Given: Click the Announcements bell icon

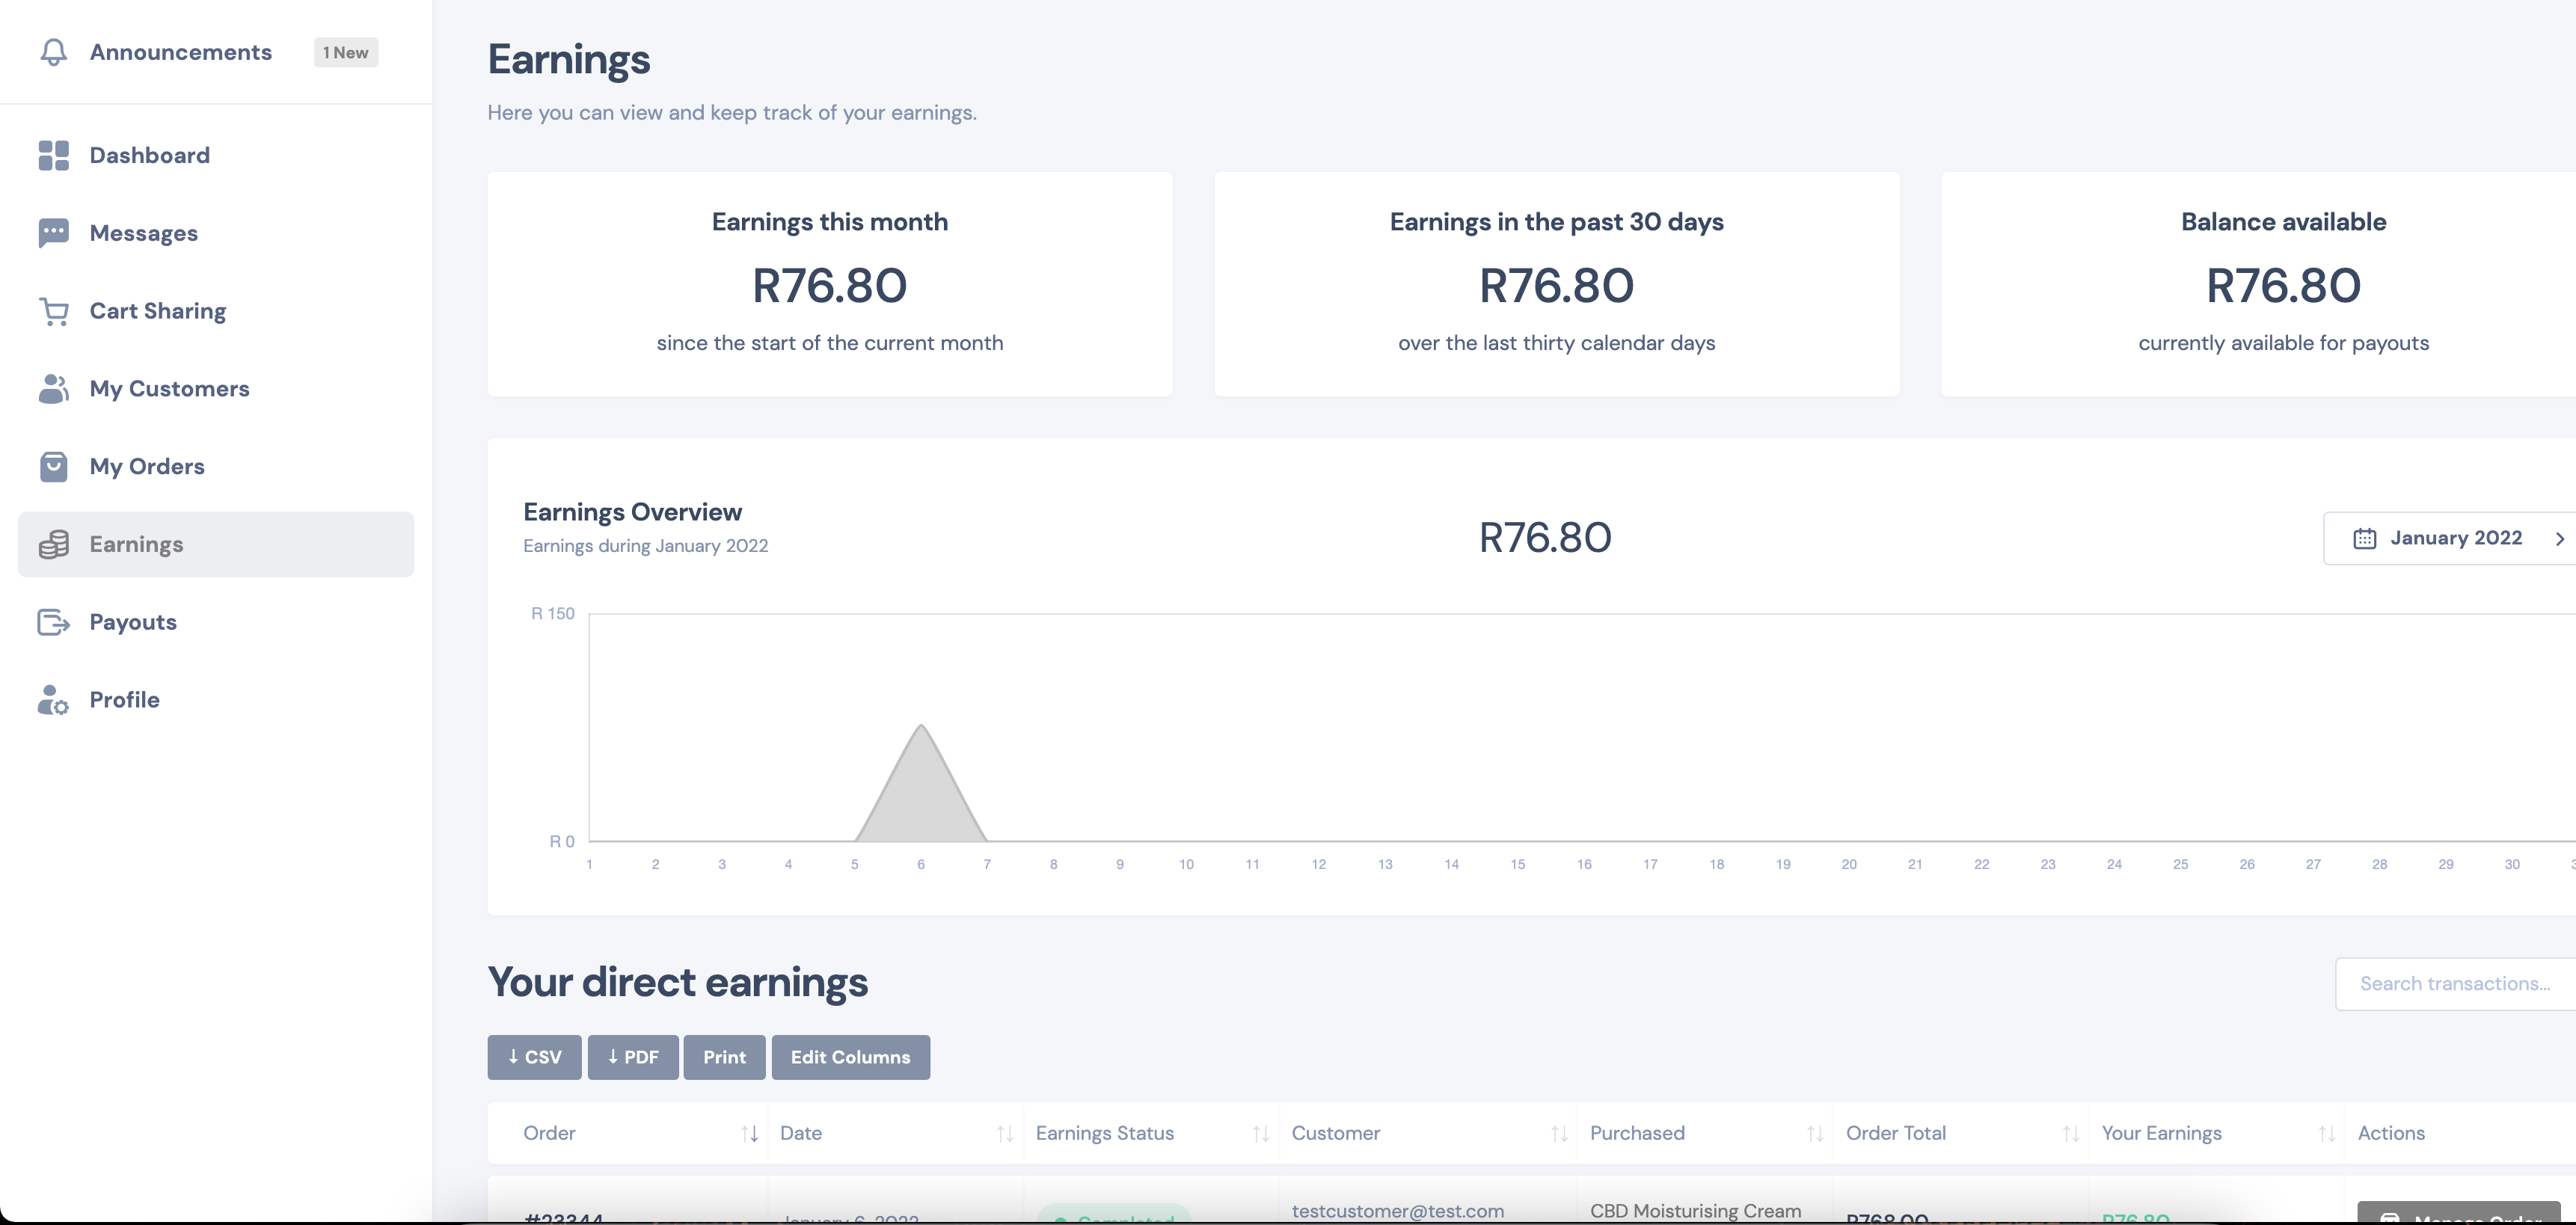Looking at the screenshot, I should (54, 52).
